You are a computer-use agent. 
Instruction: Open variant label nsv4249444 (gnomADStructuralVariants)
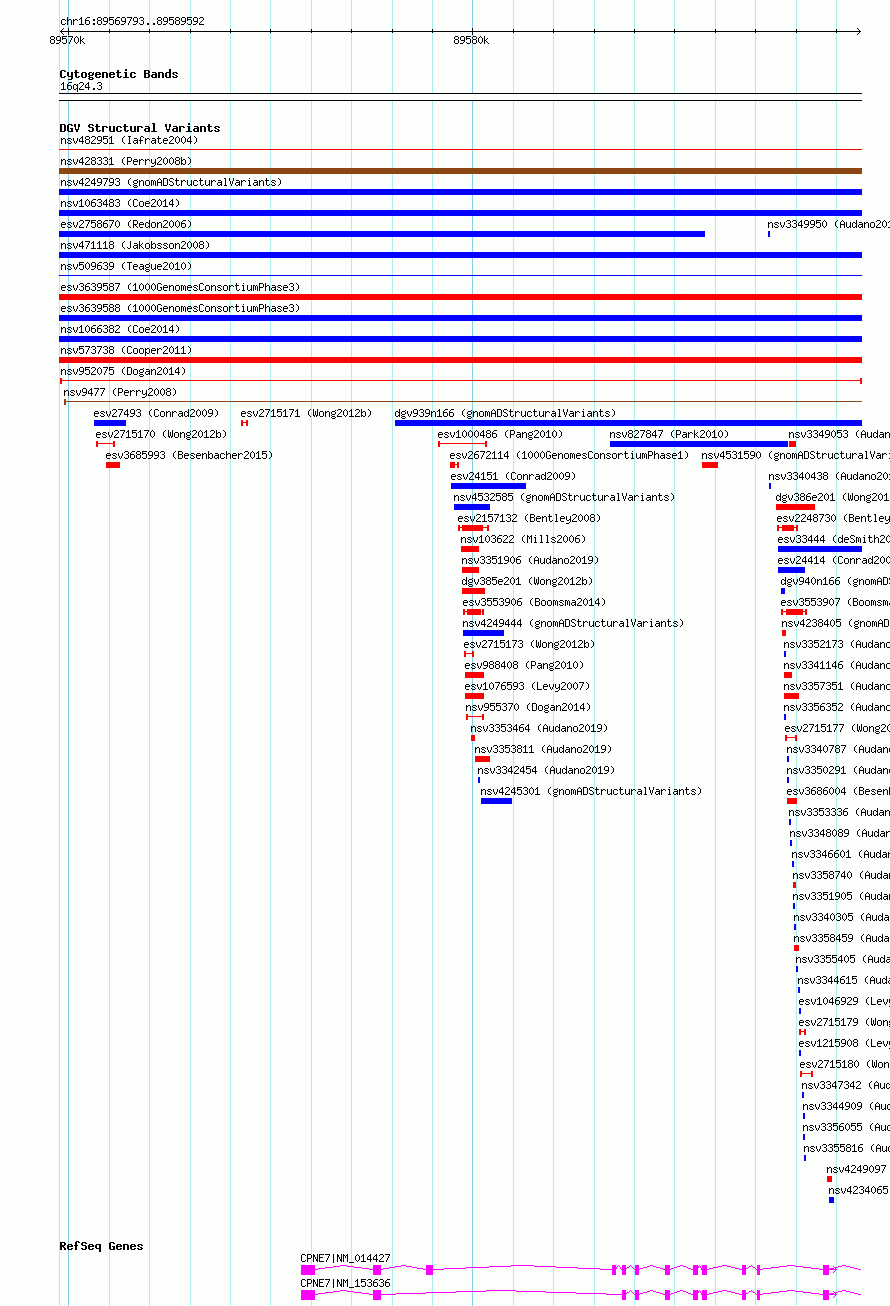574,623
